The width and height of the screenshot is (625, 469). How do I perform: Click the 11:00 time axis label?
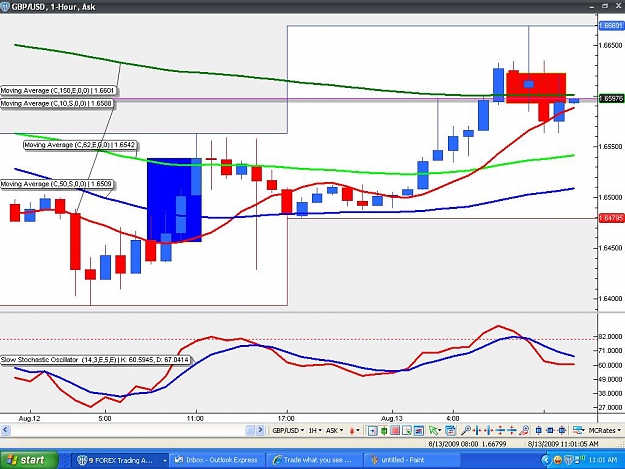(195, 418)
